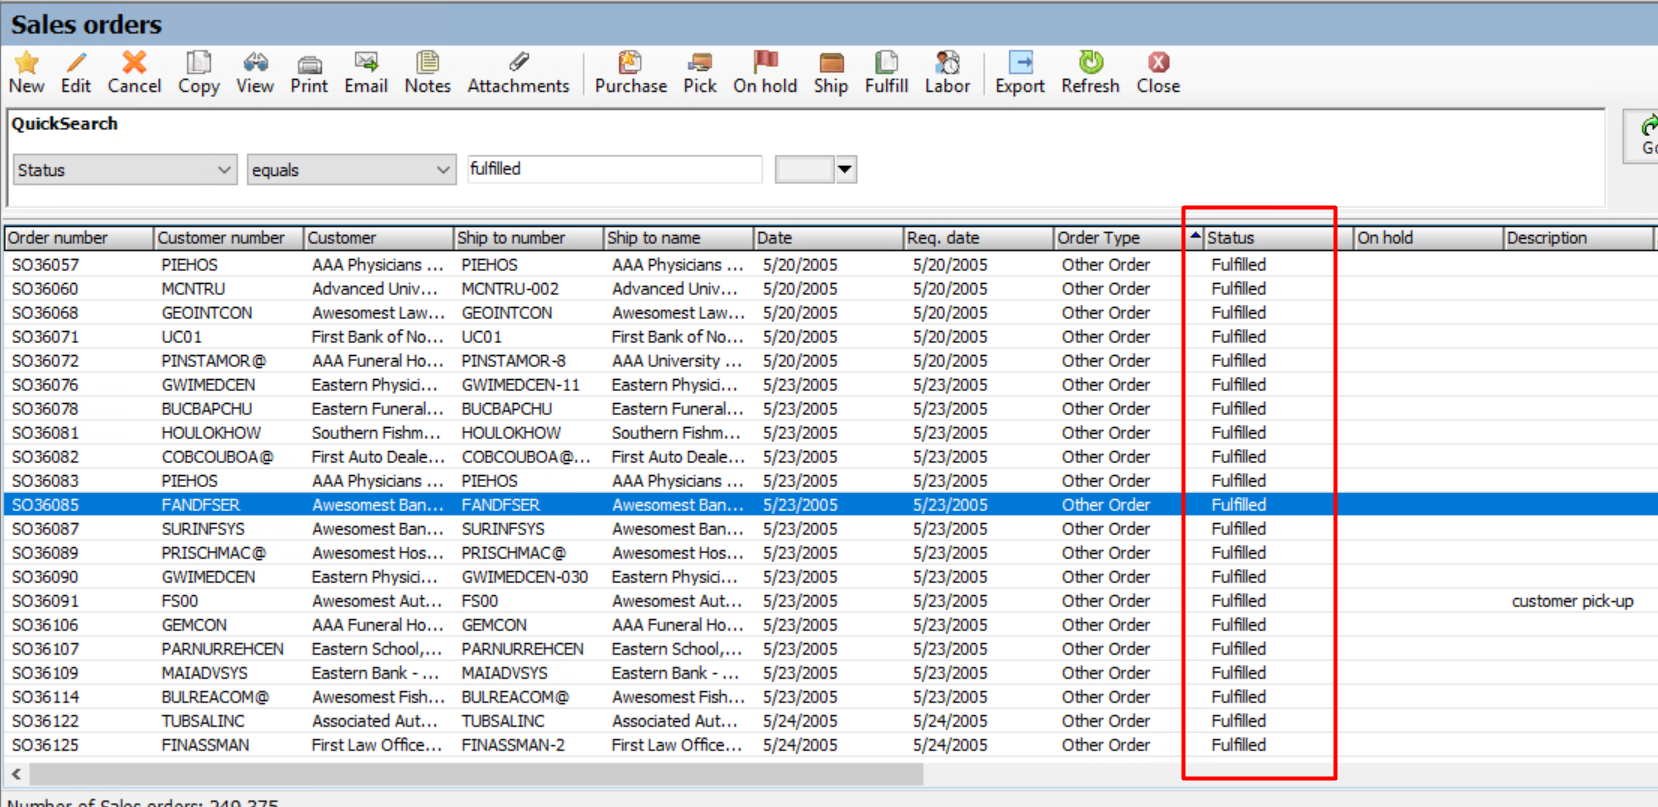This screenshot has width=1658, height=807.
Task: Select order SO36081 row
Action: (829, 433)
